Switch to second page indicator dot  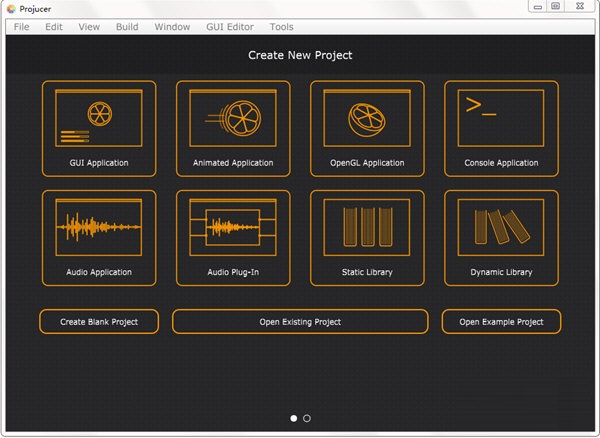[307, 418]
